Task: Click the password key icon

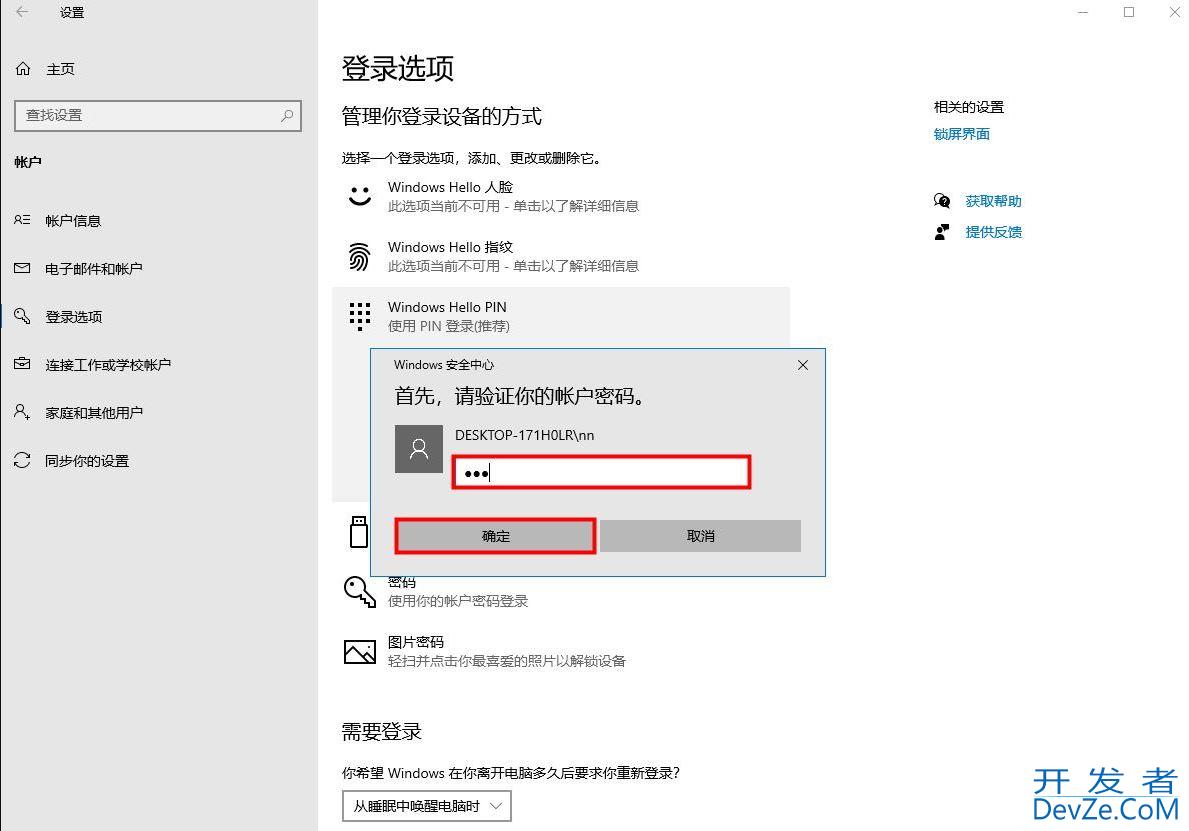Action: point(359,591)
